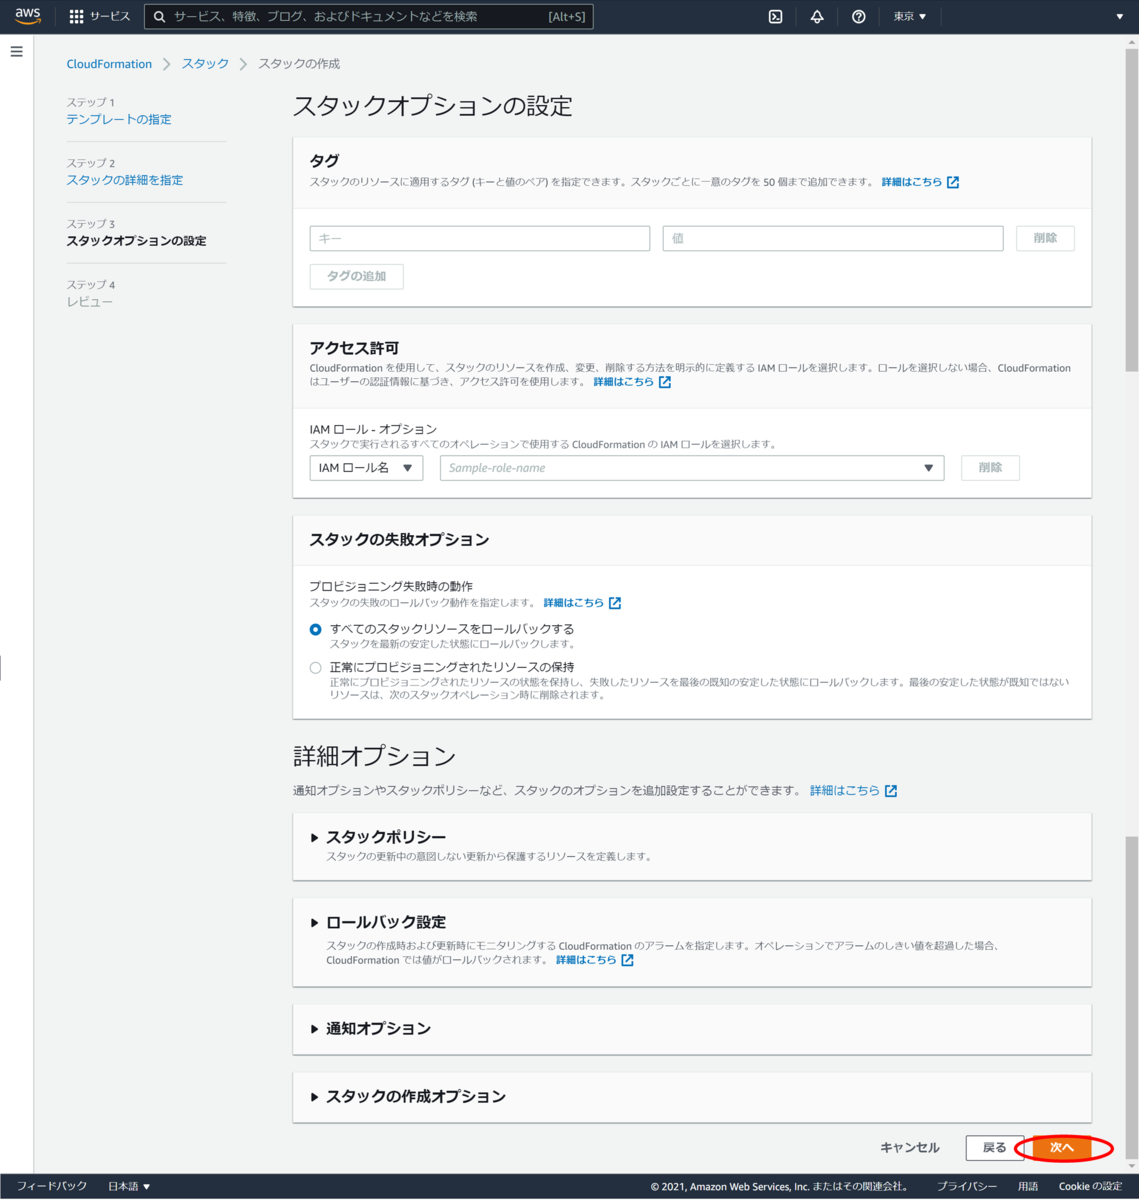The height and width of the screenshot is (1200, 1139).
Task: Open the IAM ロール名 dropdown
Action: point(366,468)
